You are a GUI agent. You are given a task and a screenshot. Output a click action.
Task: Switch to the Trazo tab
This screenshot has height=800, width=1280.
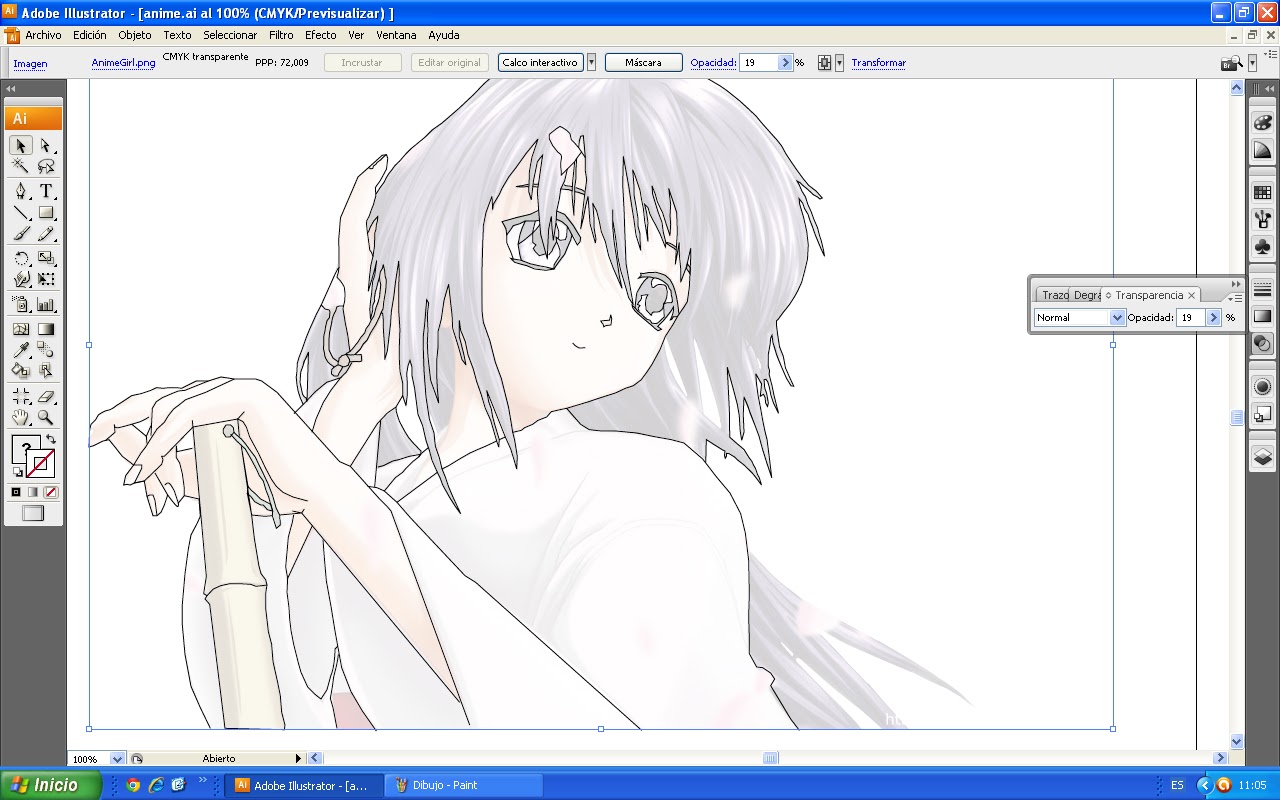(x=1055, y=295)
